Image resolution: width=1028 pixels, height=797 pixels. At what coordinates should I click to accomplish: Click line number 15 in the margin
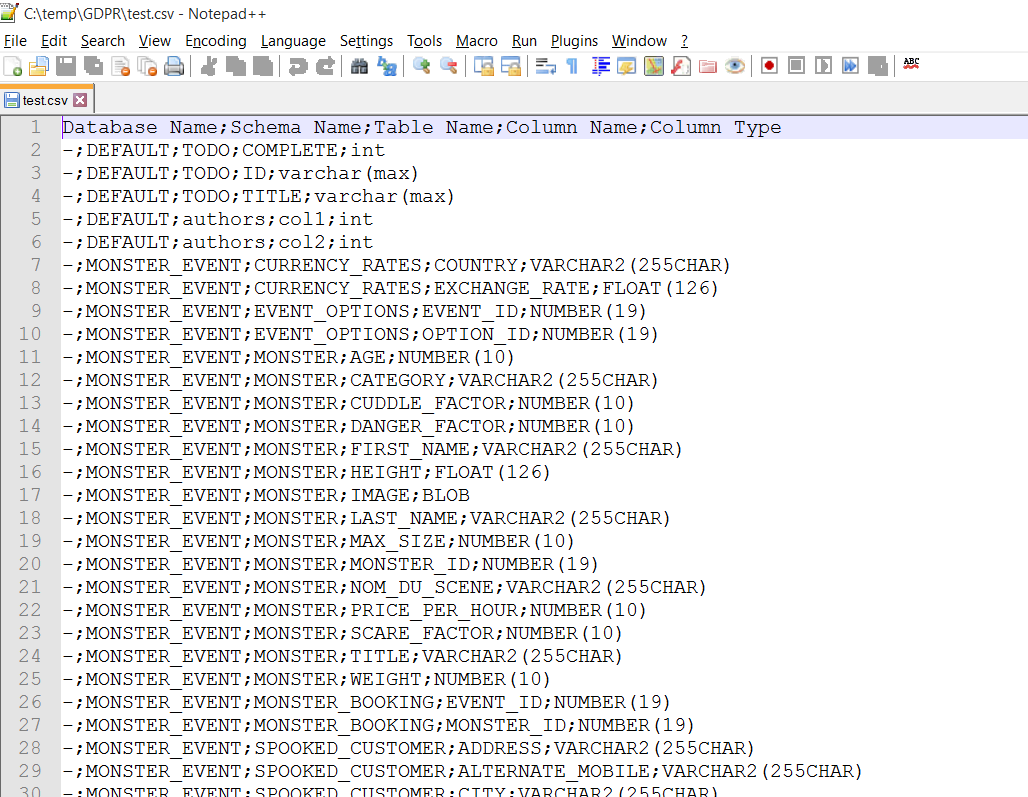click(30, 449)
